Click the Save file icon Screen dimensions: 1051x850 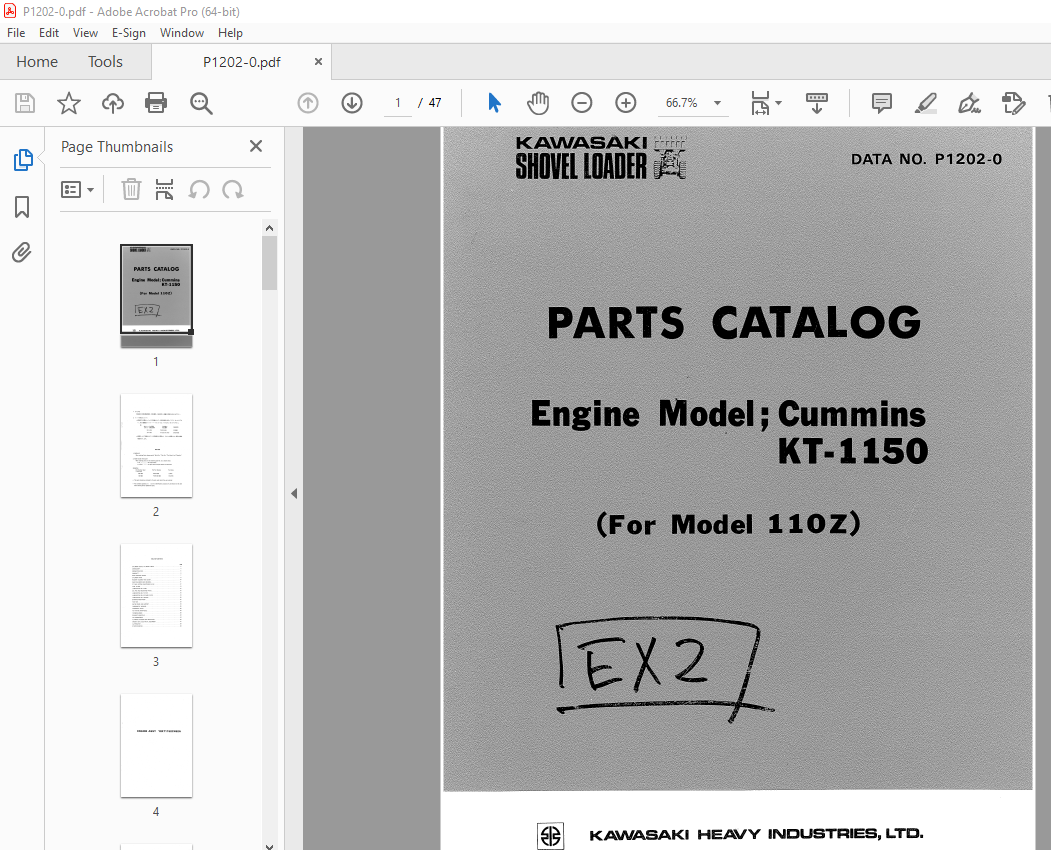tap(25, 103)
